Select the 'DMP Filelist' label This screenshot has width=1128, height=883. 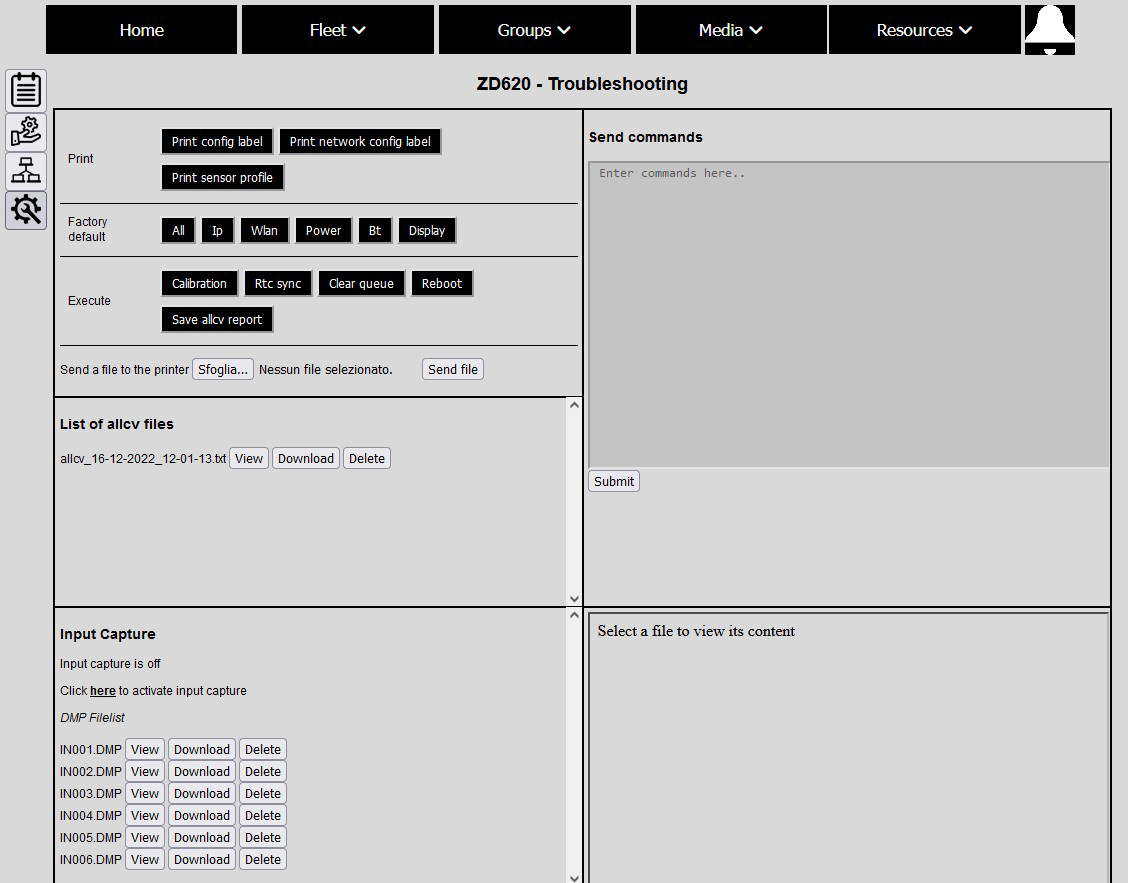tap(92, 717)
